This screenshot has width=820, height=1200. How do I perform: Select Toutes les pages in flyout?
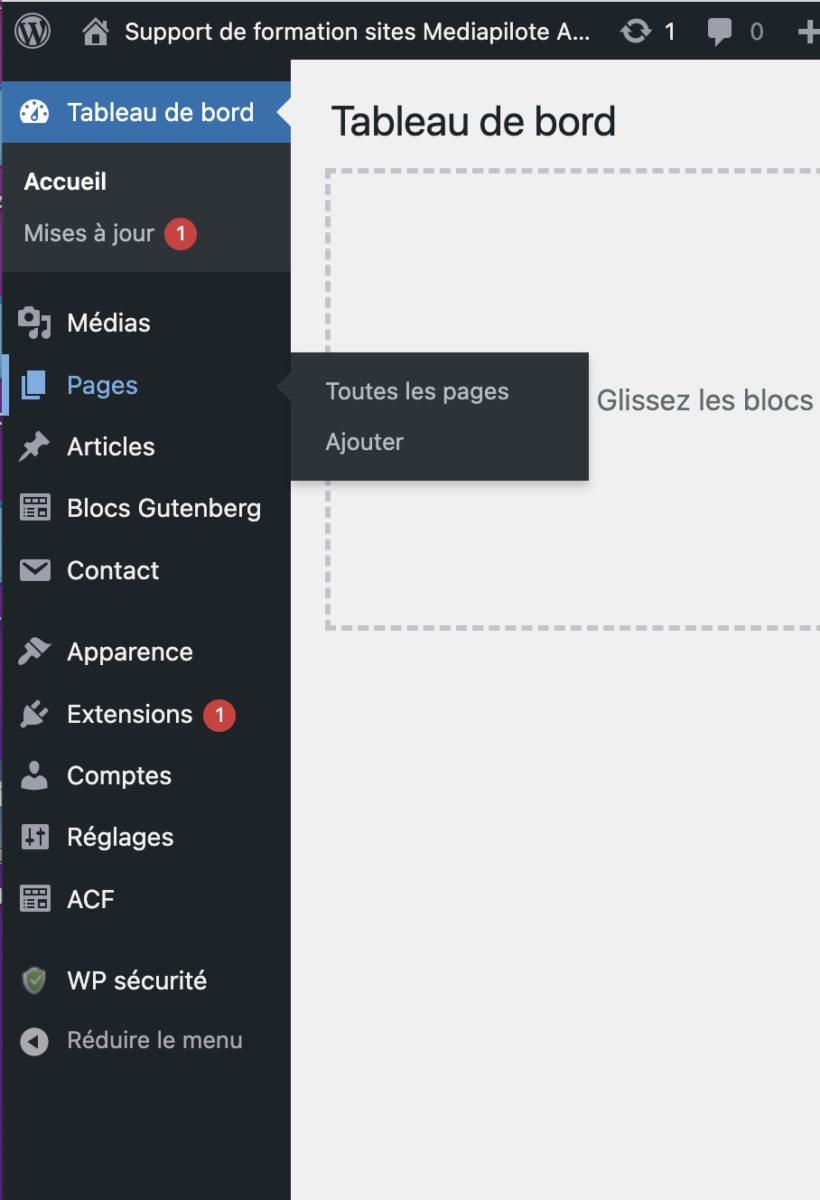point(417,392)
